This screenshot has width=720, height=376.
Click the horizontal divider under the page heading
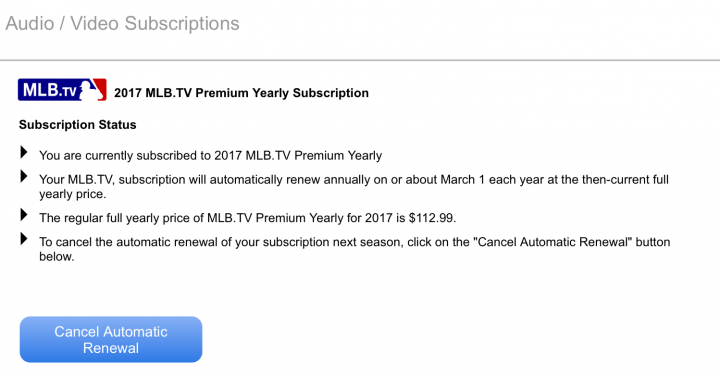click(360, 60)
